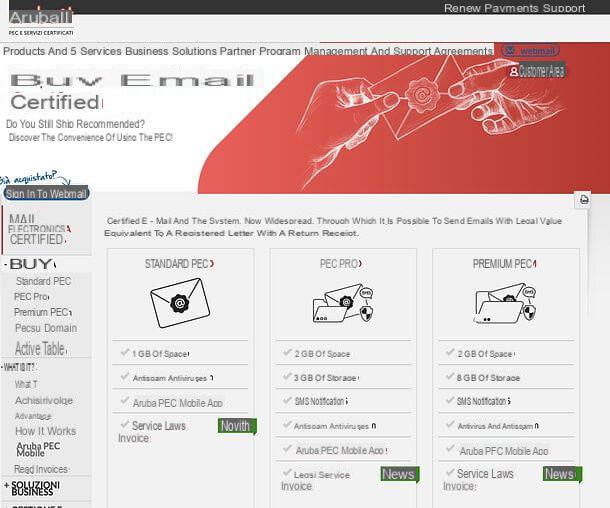Collapse the WHAT IS IT? sidebar section
Image resolution: width=610 pixels, height=508 pixels.
(x=19, y=367)
